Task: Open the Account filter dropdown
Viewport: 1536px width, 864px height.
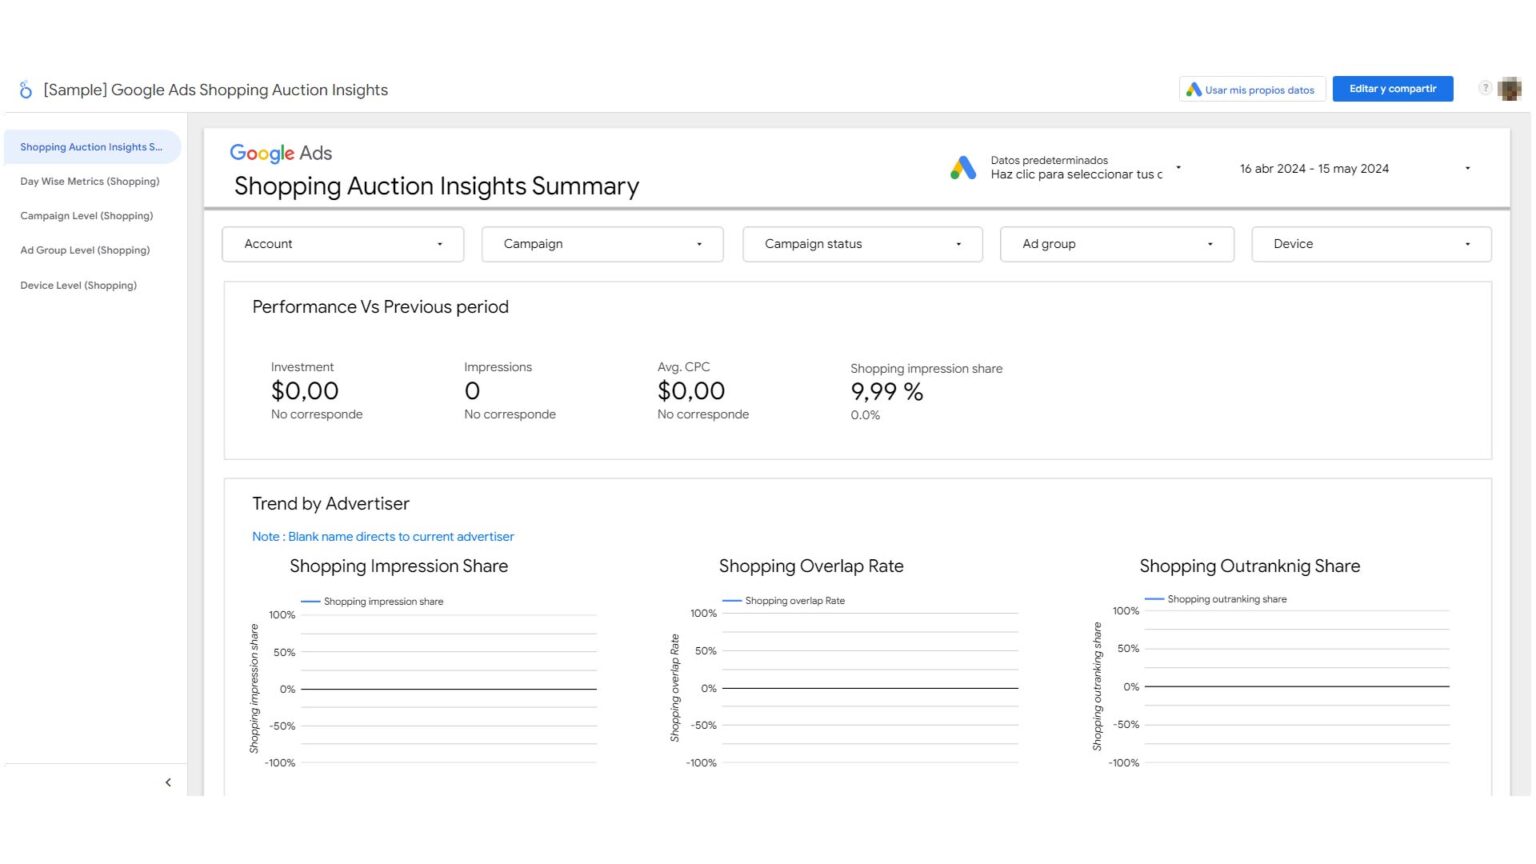Action: tap(342, 244)
